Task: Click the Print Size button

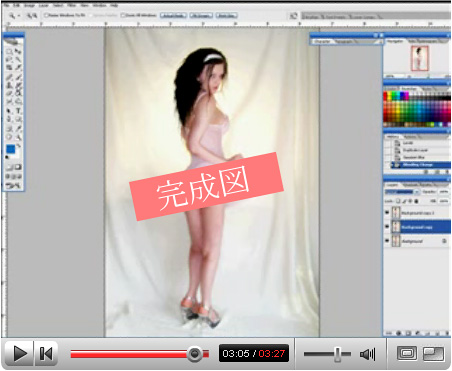Action: tap(226, 15)
